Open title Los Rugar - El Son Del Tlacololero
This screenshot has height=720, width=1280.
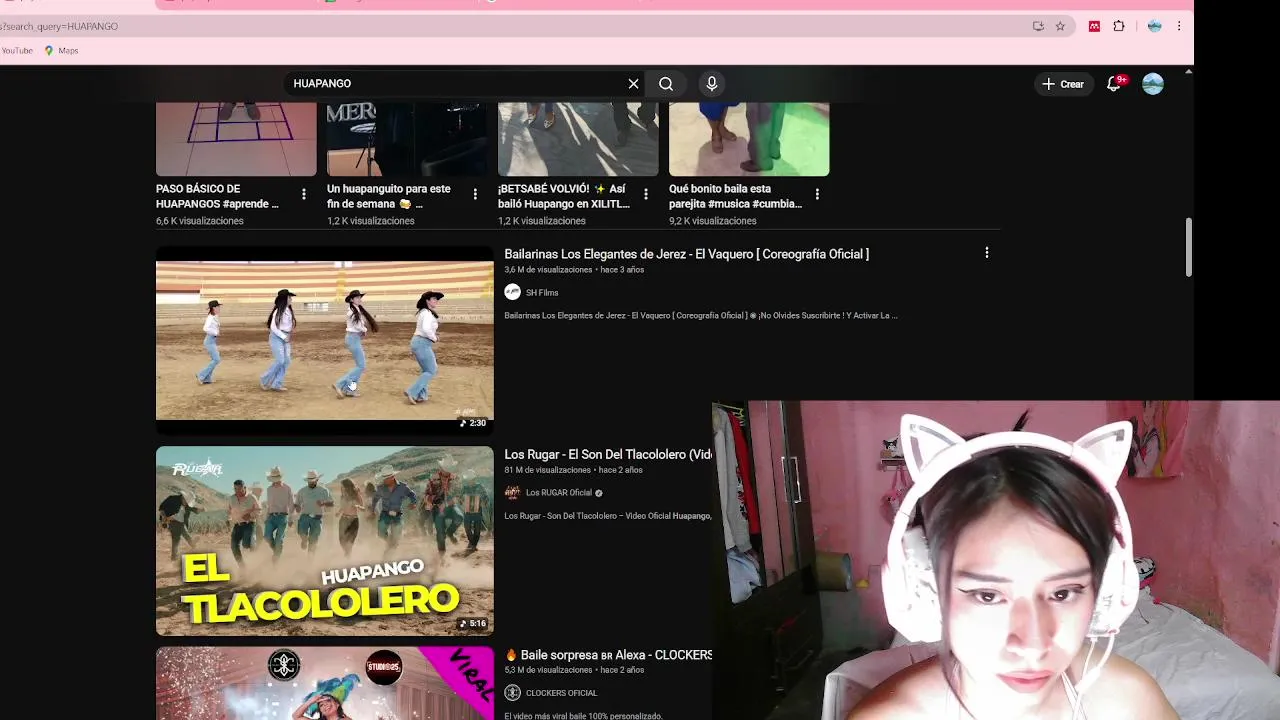tap(608, 454)
